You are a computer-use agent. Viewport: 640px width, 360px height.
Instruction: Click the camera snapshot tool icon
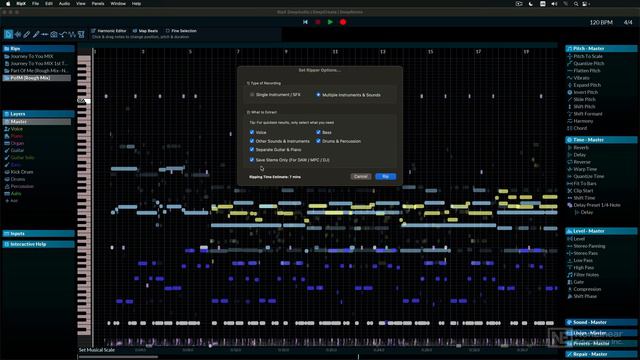(x=54, y=35)
